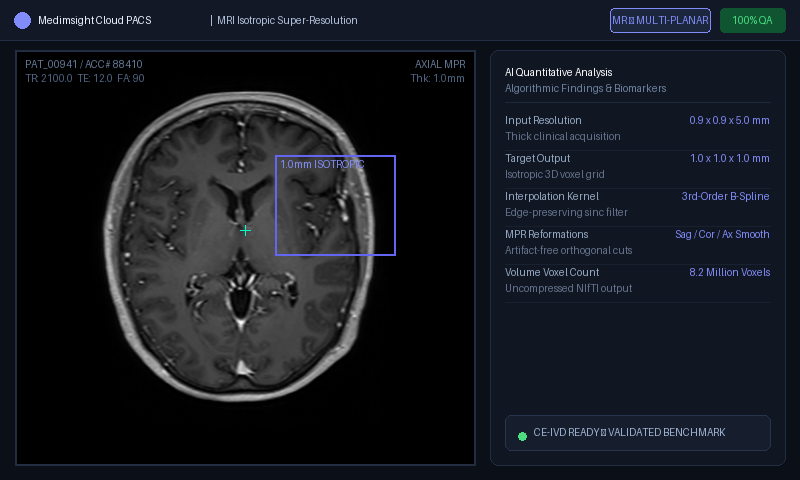
Task: Click the Input Resolution row
Action: (x=637, y=128)
